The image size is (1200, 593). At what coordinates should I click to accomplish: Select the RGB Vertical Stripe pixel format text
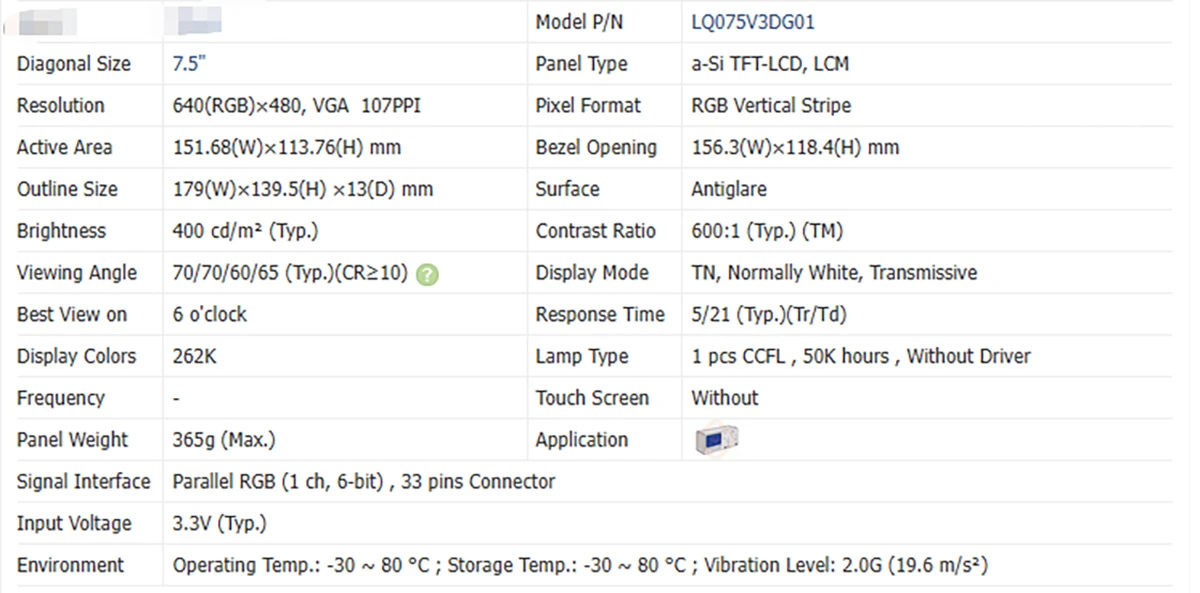coord(771,106)
